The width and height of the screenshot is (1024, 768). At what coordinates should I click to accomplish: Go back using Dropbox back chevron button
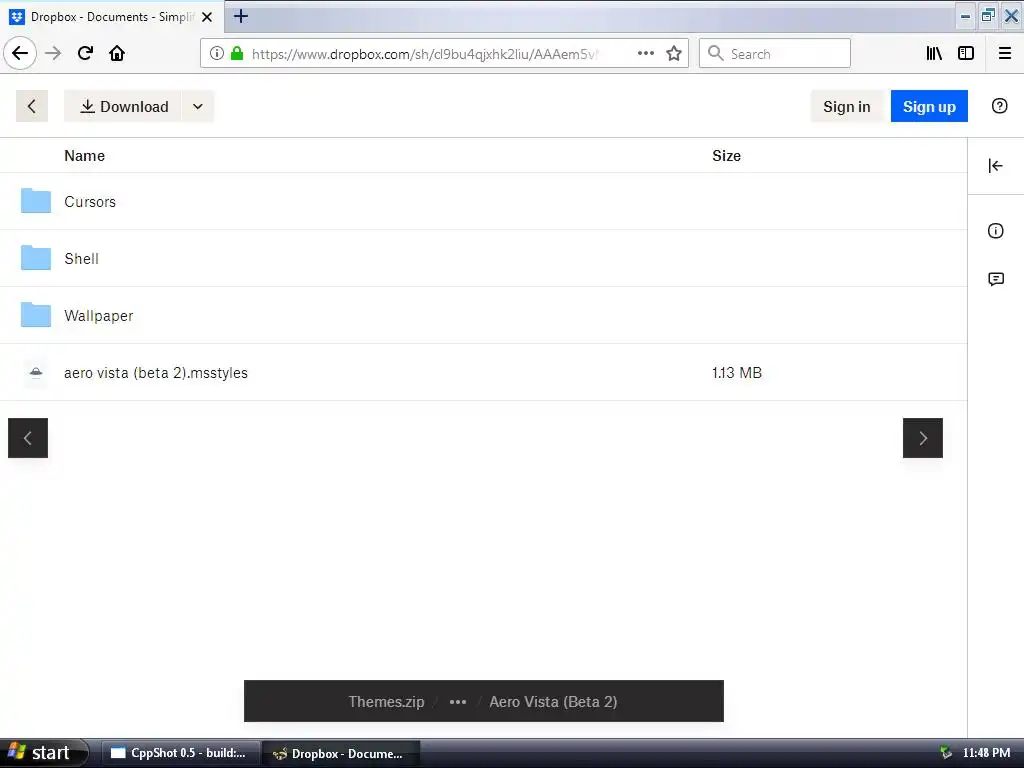tap(31, 106)
